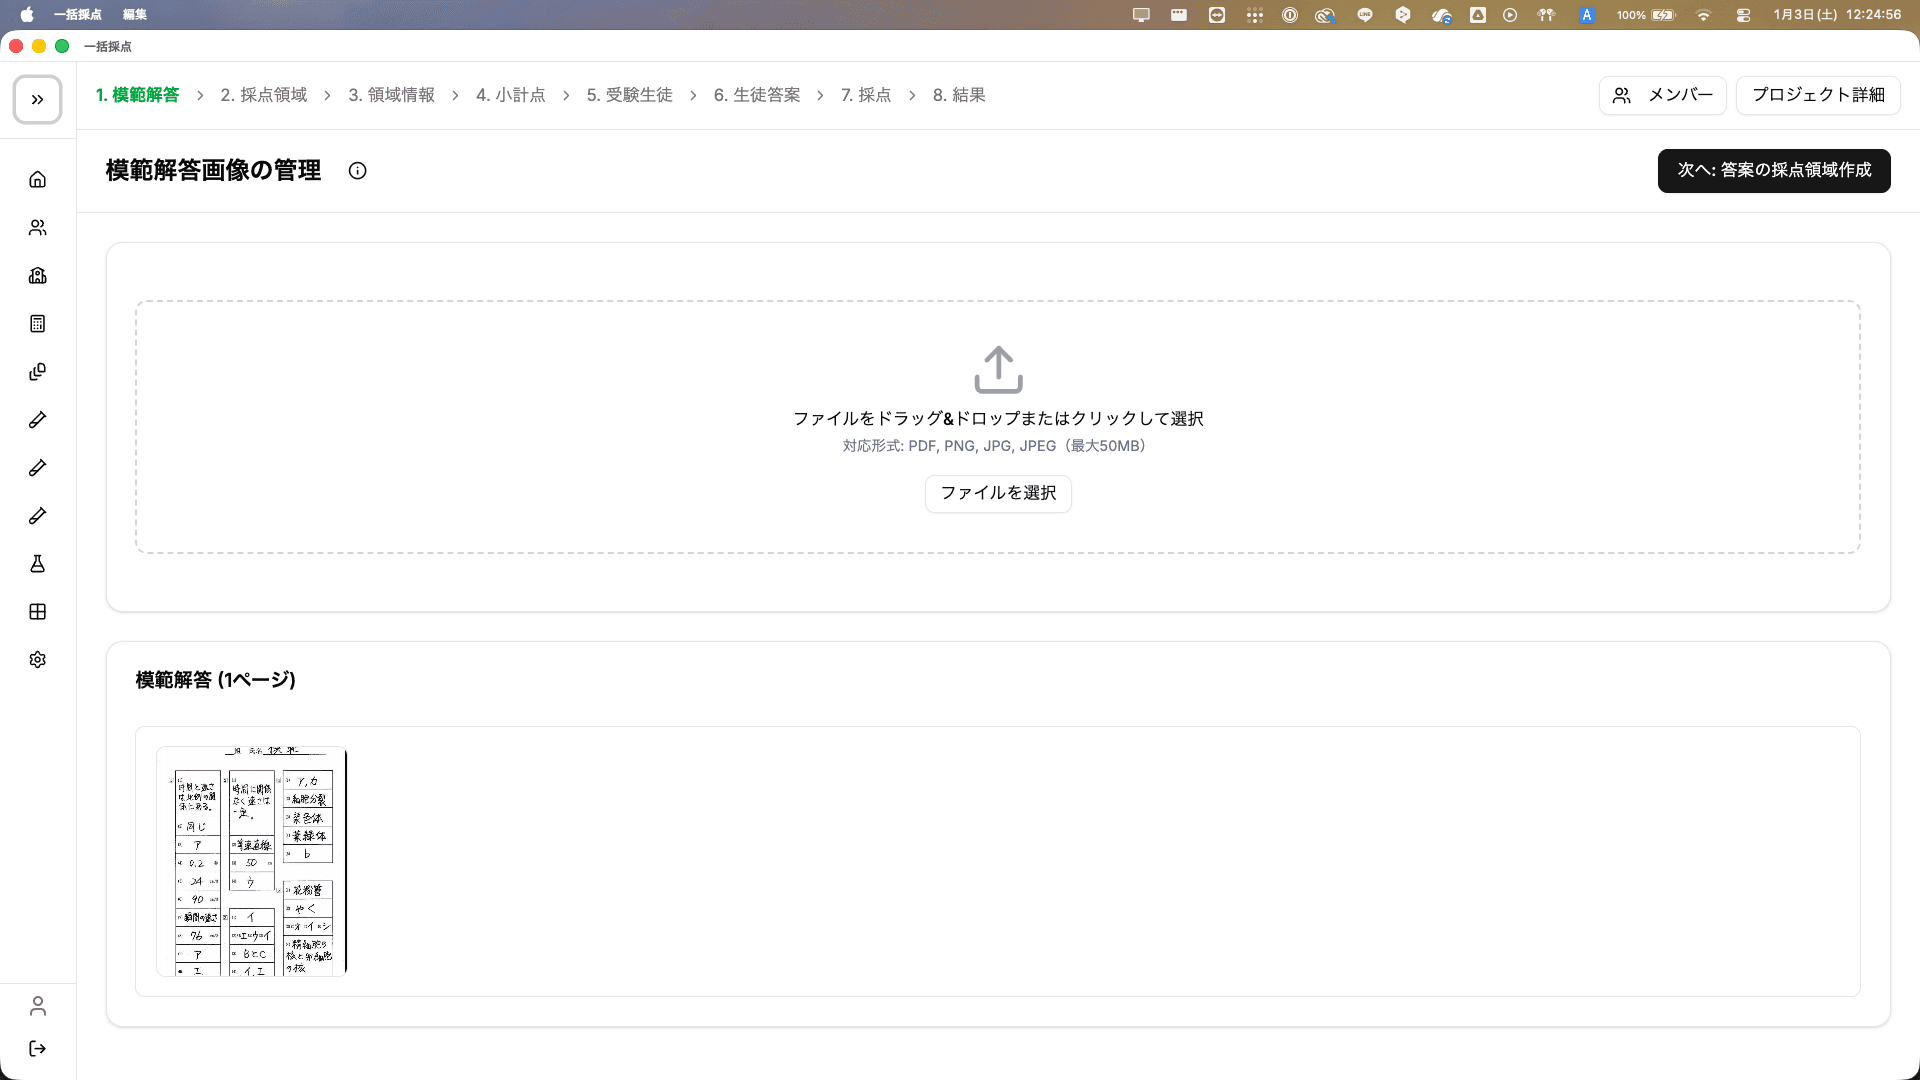Go to step 8. 結果
1920x1080 pixels.
pos(959,95)
